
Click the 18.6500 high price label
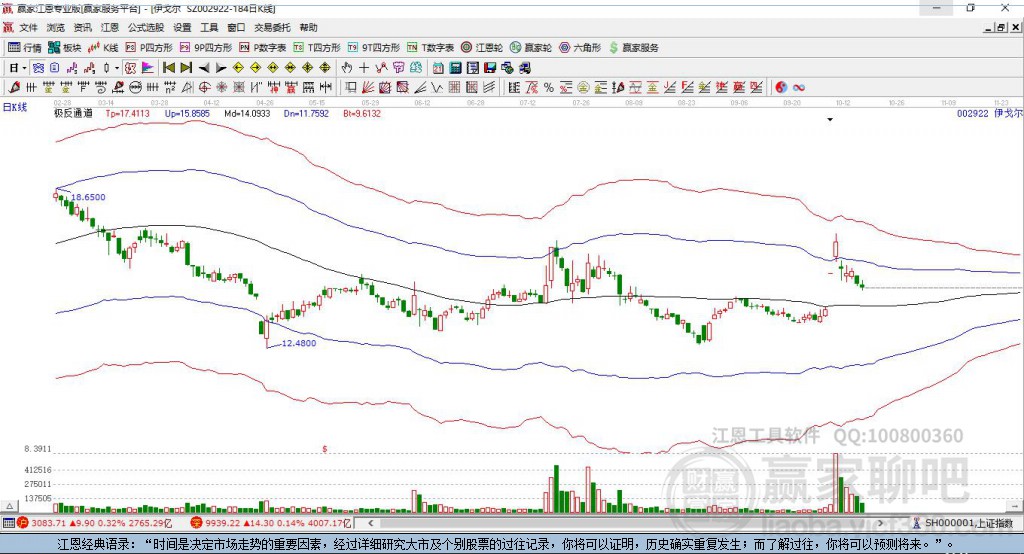88,197
